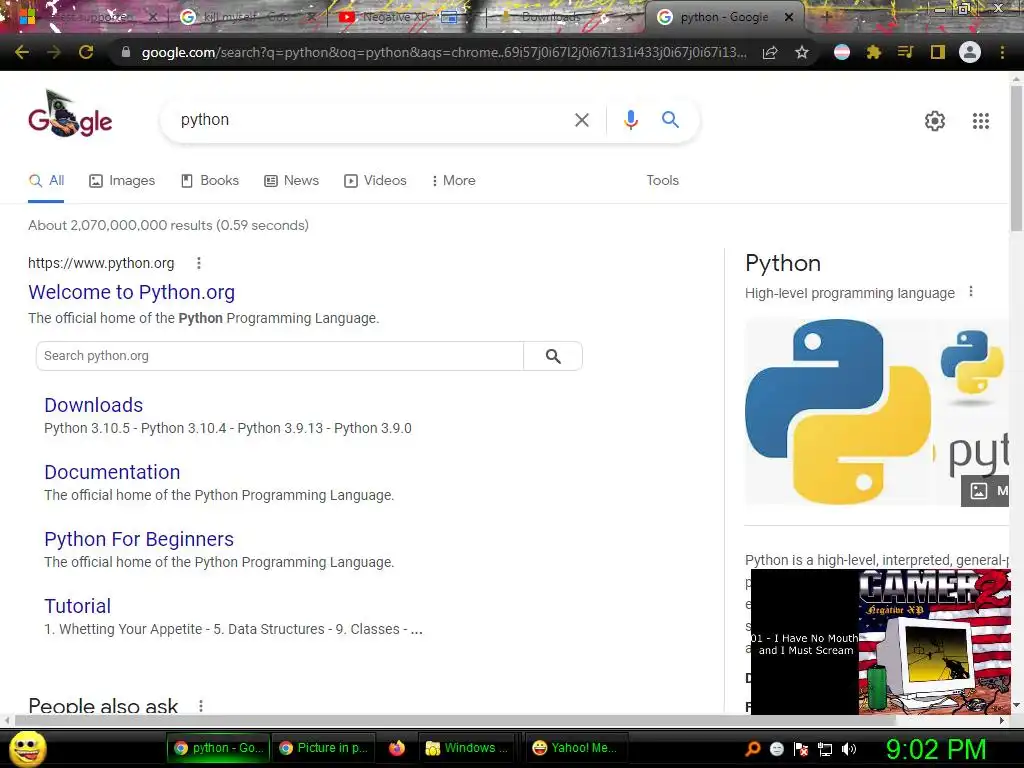Viewport: 1024px width, 768px height.
Task: Click the pink-blue striped extension icon
Action: pyautogui.click(x=842, y=52)
